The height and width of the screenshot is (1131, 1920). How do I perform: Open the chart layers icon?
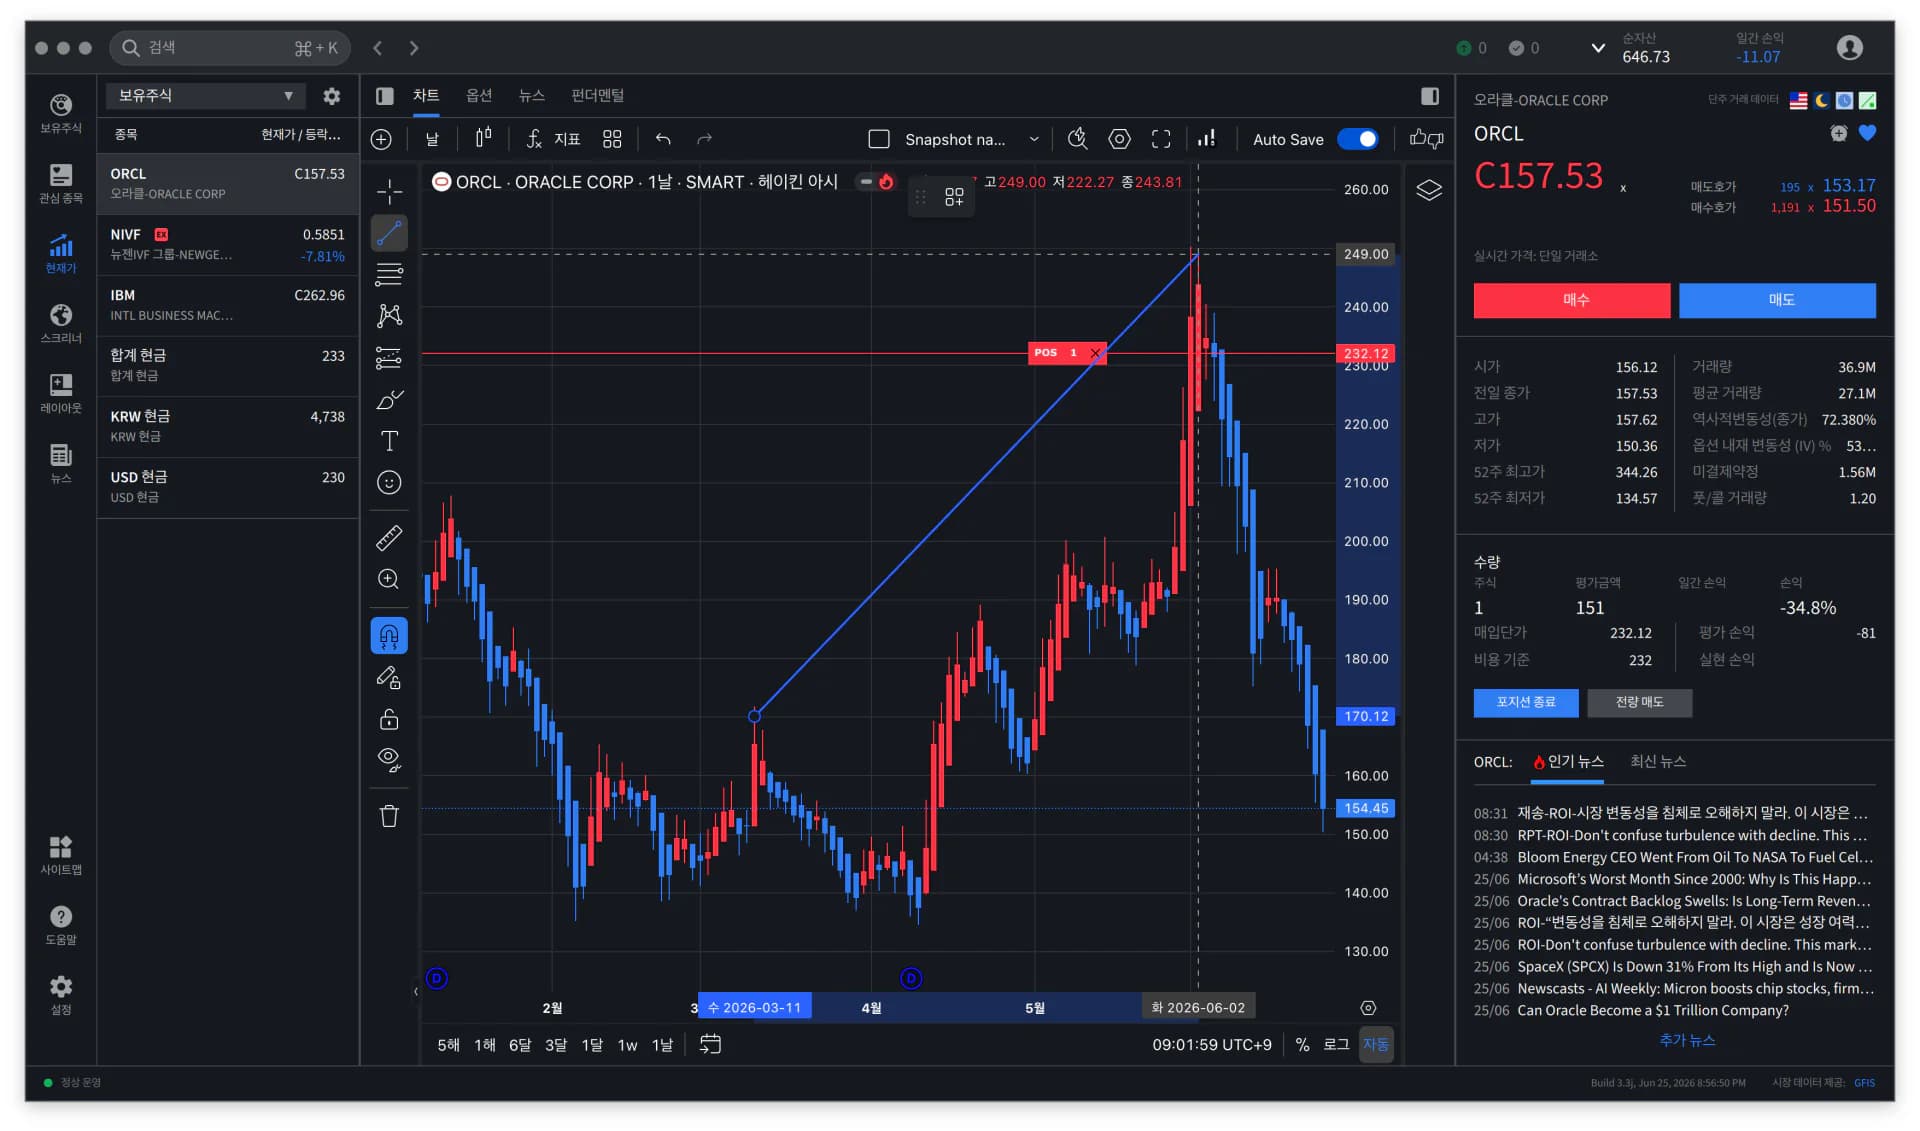[x=1429, y=190]
